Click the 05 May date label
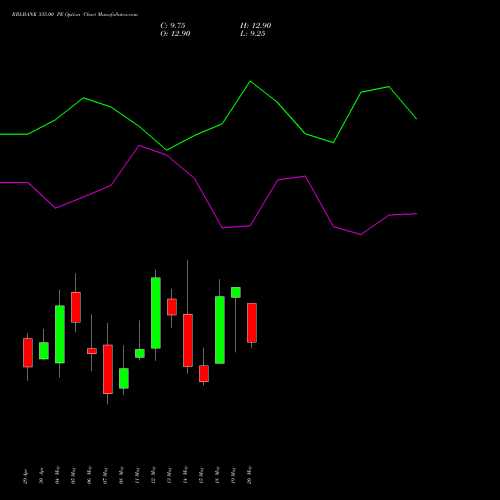Image resolution: width=500 pixels, height=500 pixels. [74, 475]
